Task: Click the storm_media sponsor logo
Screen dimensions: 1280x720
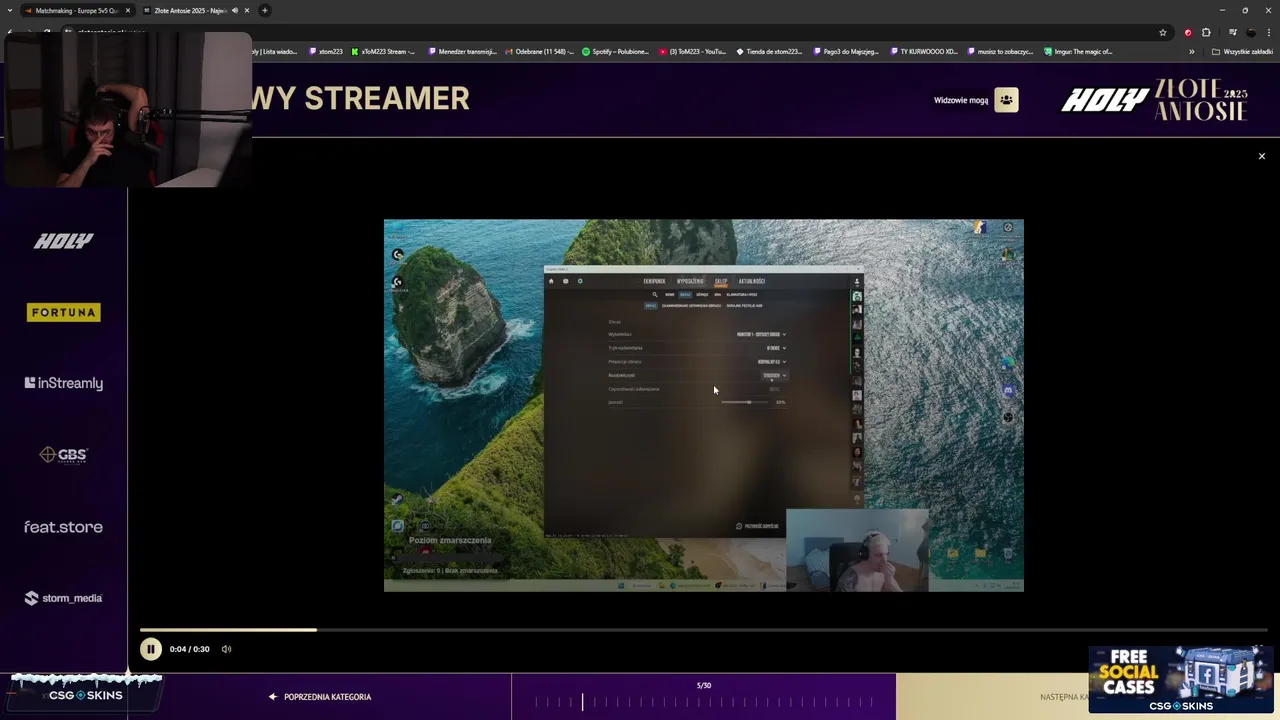Action: click(63, 598)
